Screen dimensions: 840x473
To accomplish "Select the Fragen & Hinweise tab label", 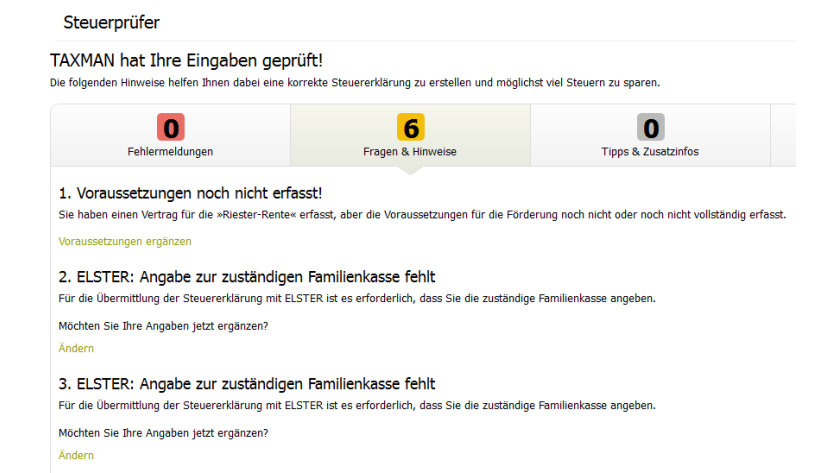I will point(410,151).
